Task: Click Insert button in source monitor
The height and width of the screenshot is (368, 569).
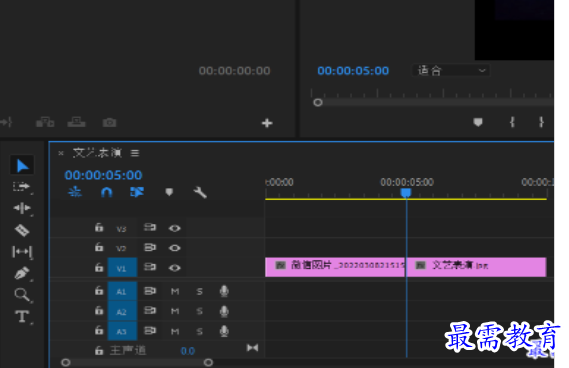Action: 45,122
